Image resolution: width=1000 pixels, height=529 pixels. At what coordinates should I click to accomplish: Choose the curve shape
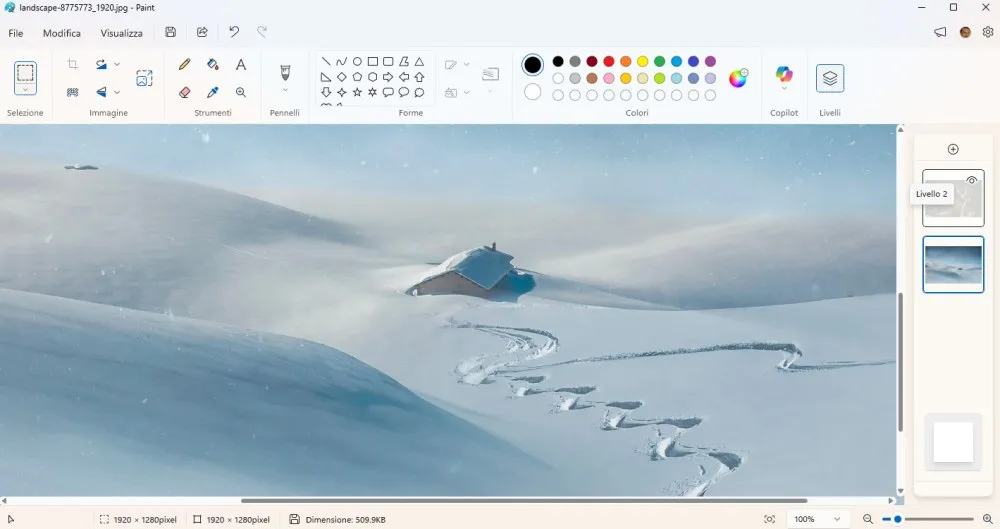point(341,61)
